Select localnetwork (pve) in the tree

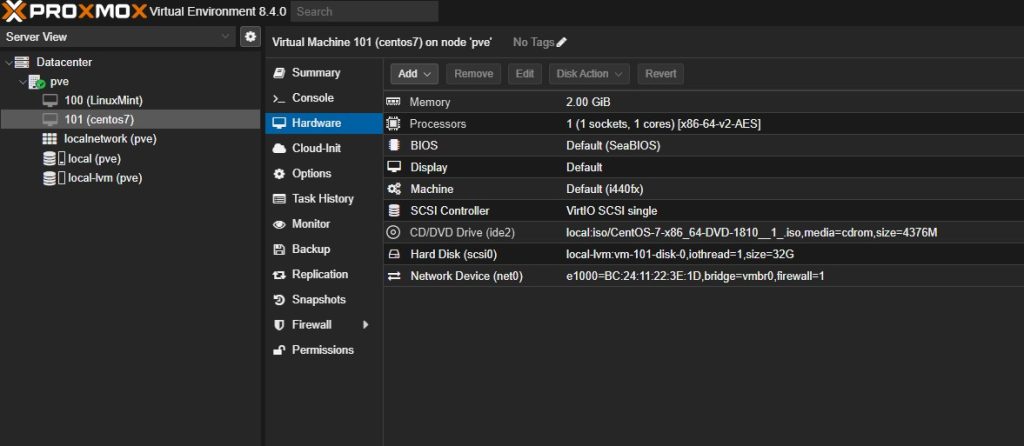point(110,139)
